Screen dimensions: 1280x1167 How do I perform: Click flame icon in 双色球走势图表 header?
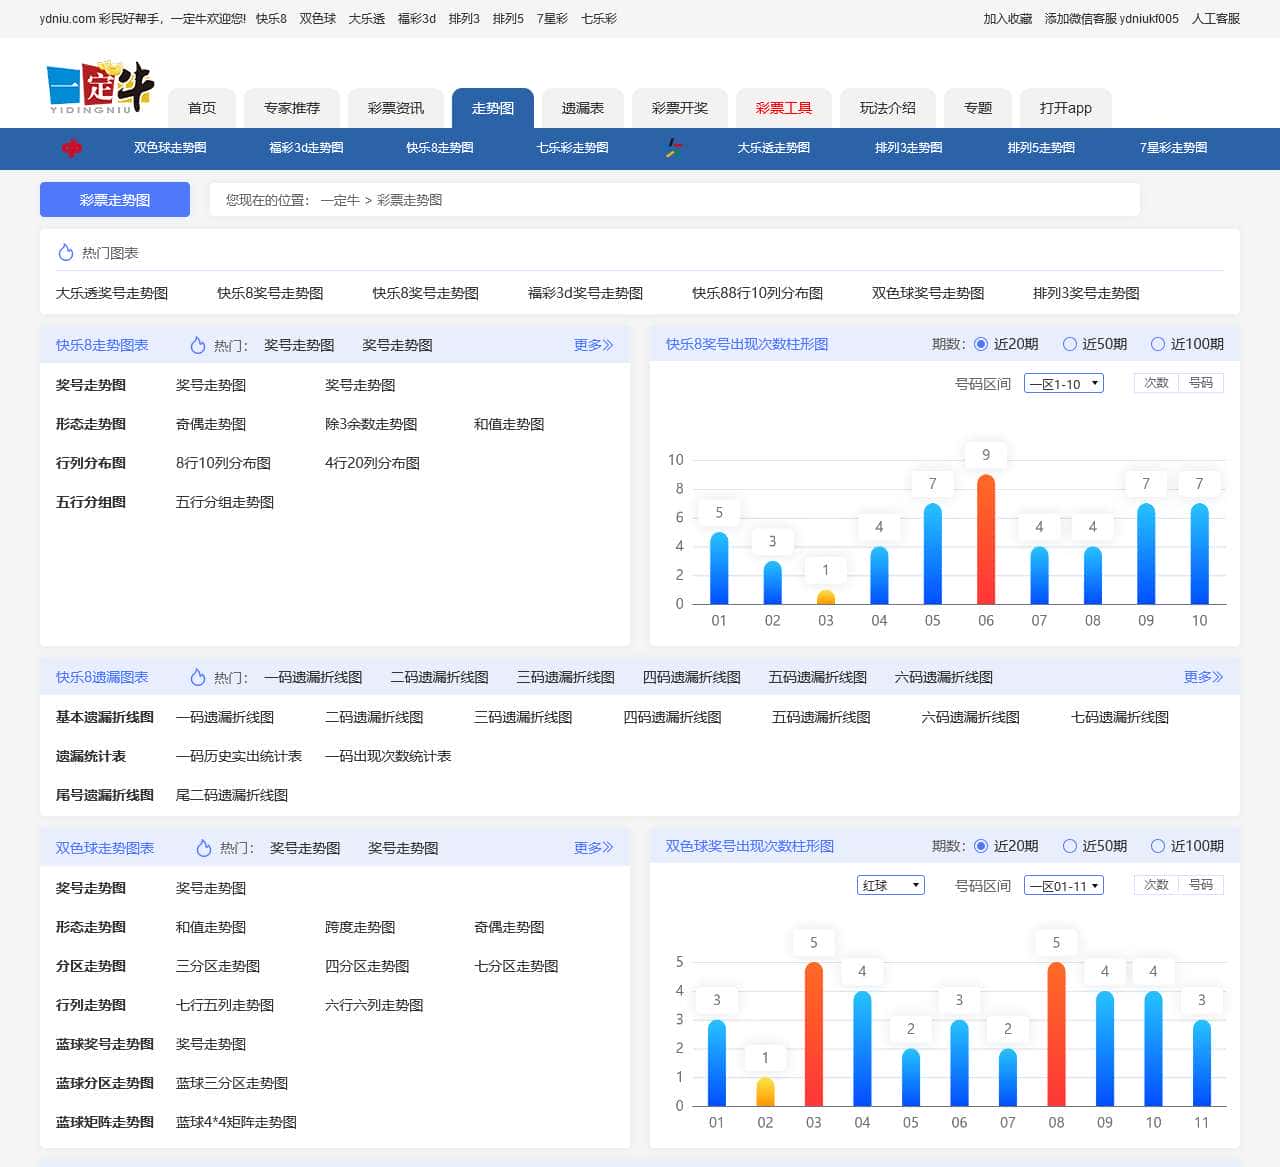[x=204, y=848]
